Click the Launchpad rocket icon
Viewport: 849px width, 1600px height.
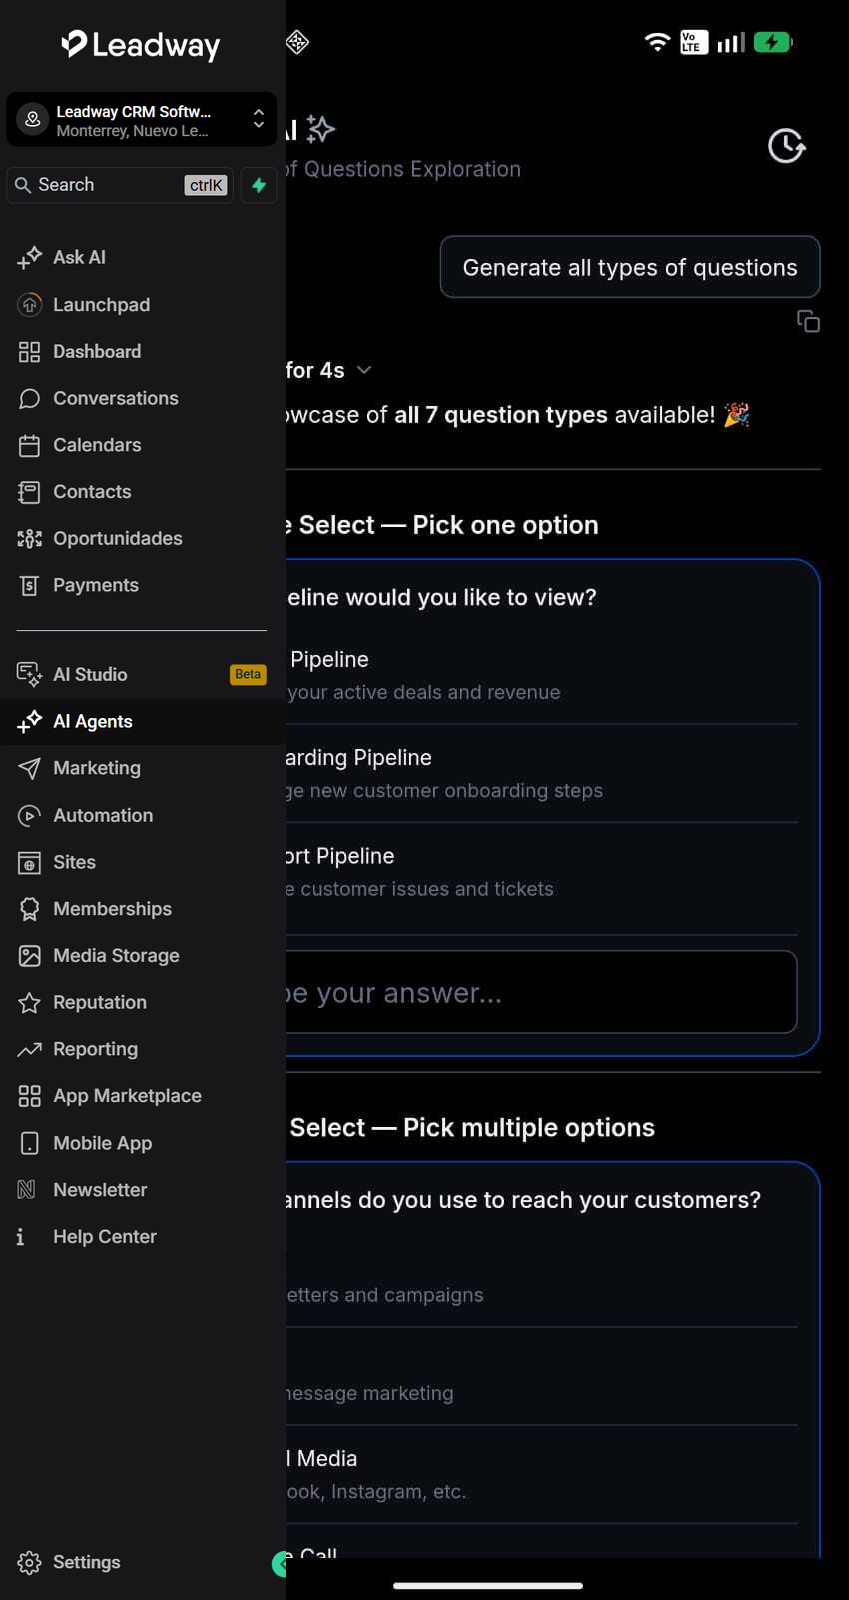[30, 304]
